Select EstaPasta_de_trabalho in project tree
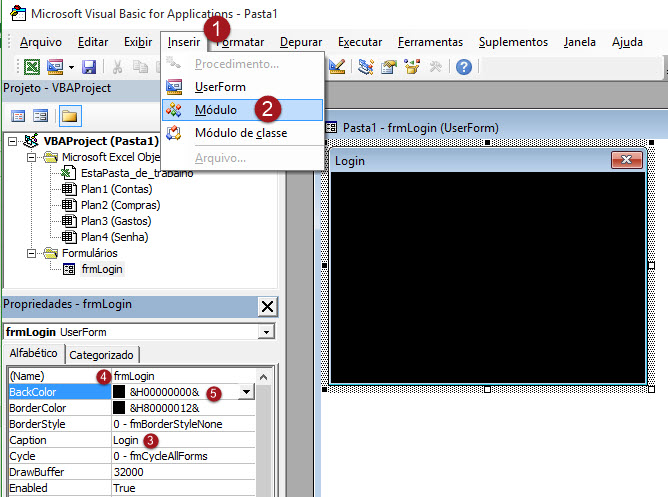 pyautogui.click(x=137, y=173)
